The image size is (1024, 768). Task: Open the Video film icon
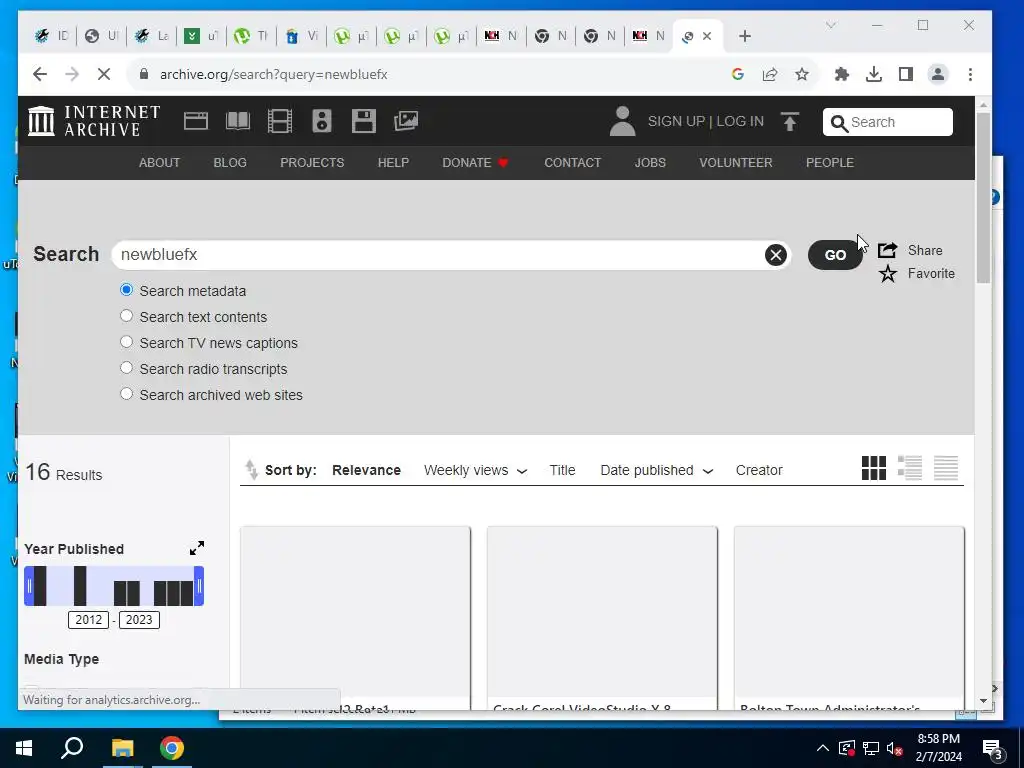280,121
